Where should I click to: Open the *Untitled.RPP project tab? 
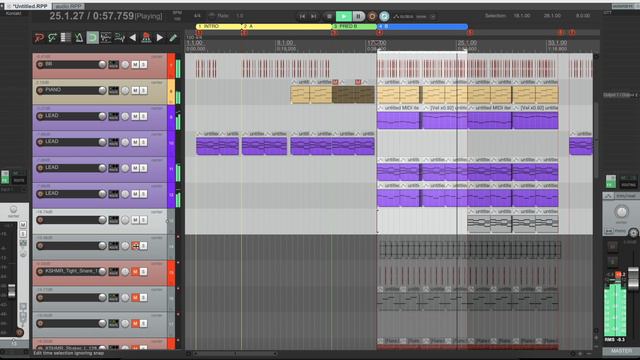pyautogui.click(x=29, y=6)
